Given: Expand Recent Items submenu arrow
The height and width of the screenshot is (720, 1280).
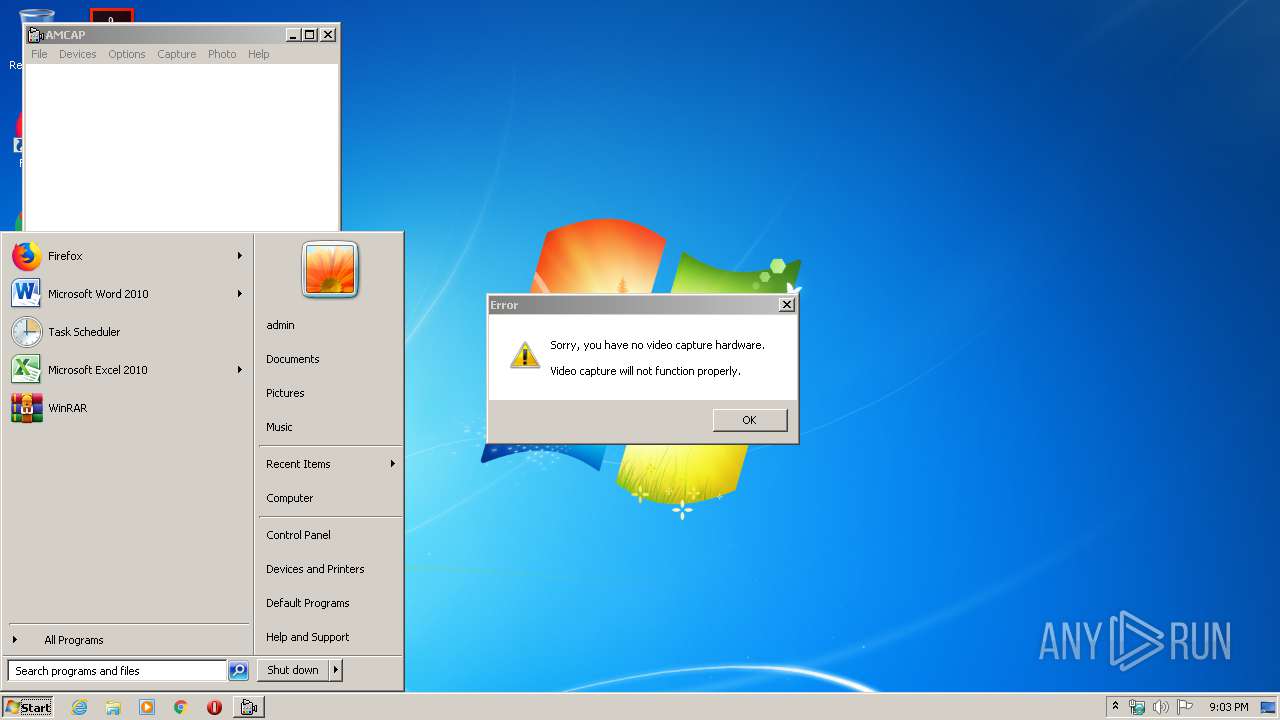Looking at the screenshot, I should tap(392, 464).
